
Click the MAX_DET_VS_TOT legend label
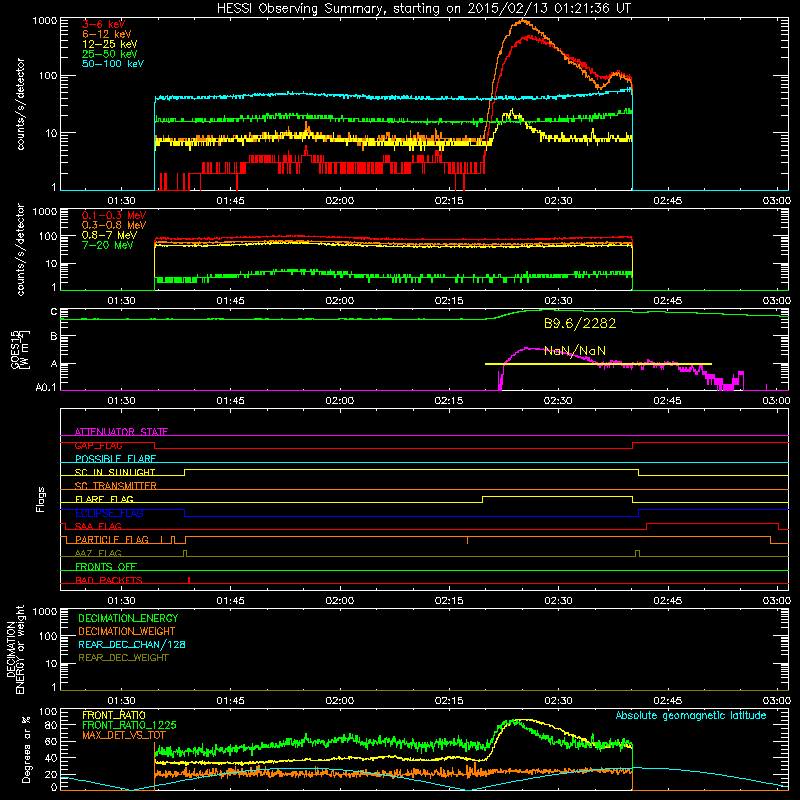point(123,735)
